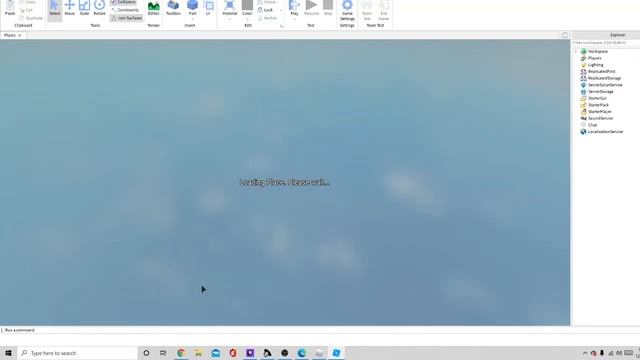Open the Windows Start menu
Screen dimensions: 640x360
point(8,353)
